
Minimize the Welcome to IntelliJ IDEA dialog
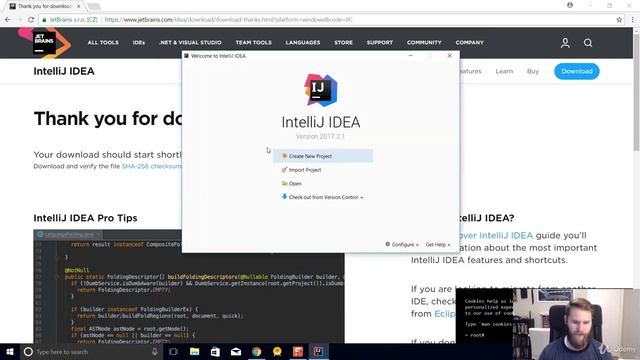pyautogui.click(x=411, y=56)
